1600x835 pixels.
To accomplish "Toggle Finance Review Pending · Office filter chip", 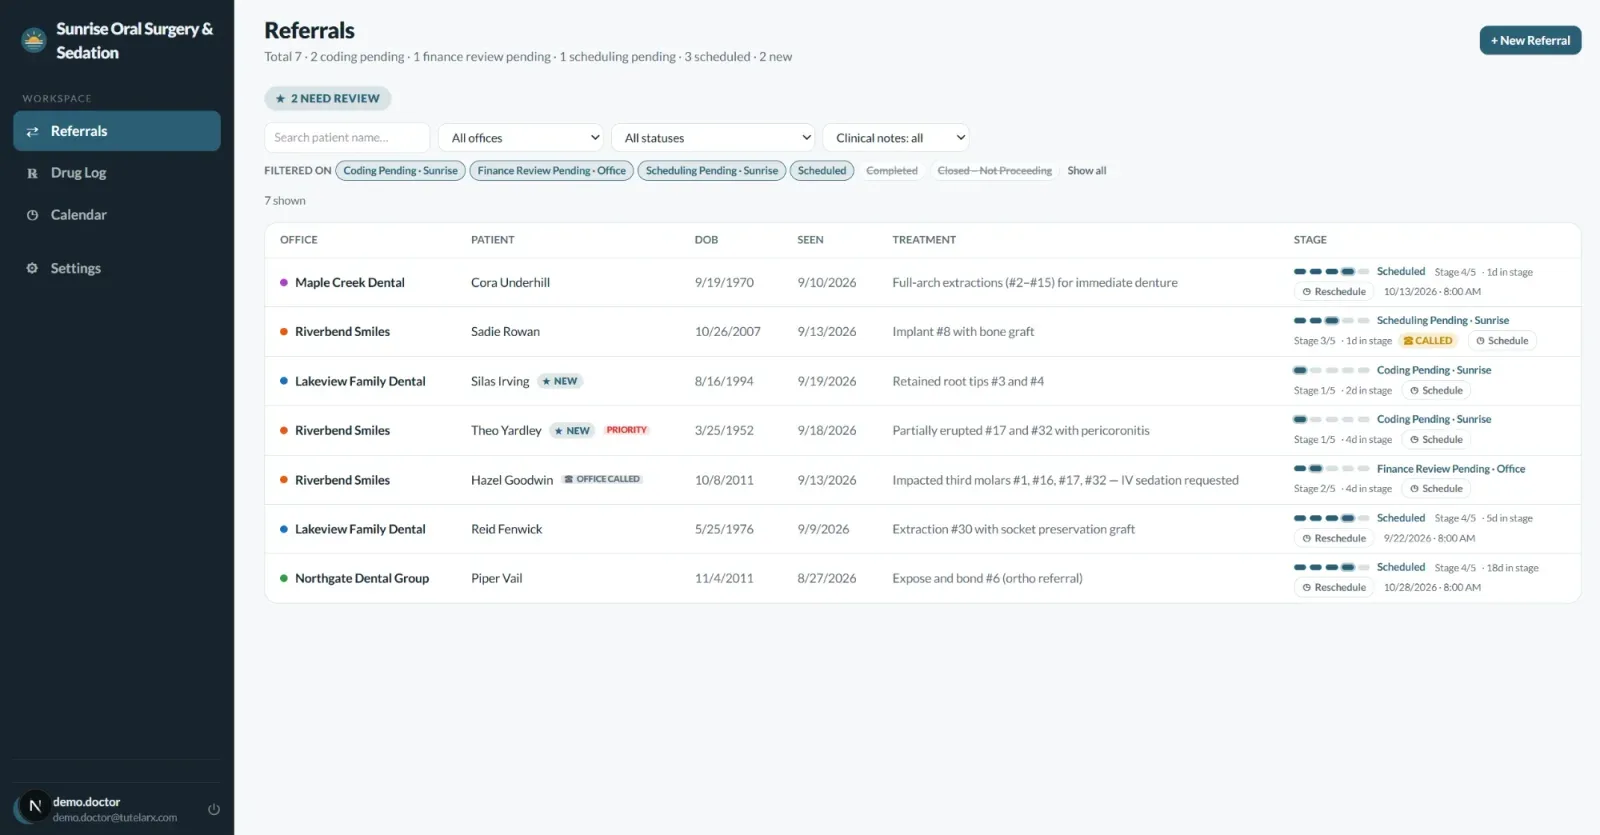I will 552,171.
